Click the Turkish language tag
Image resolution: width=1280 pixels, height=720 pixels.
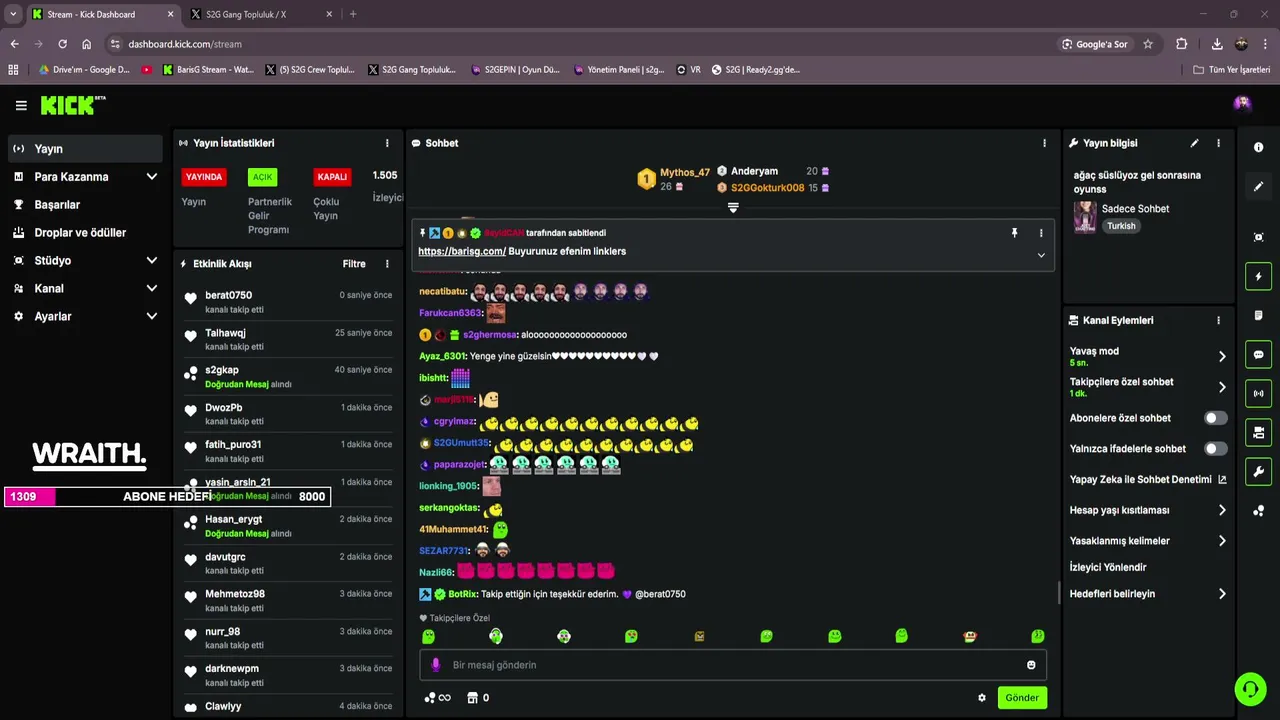(x=1121, y=226)
